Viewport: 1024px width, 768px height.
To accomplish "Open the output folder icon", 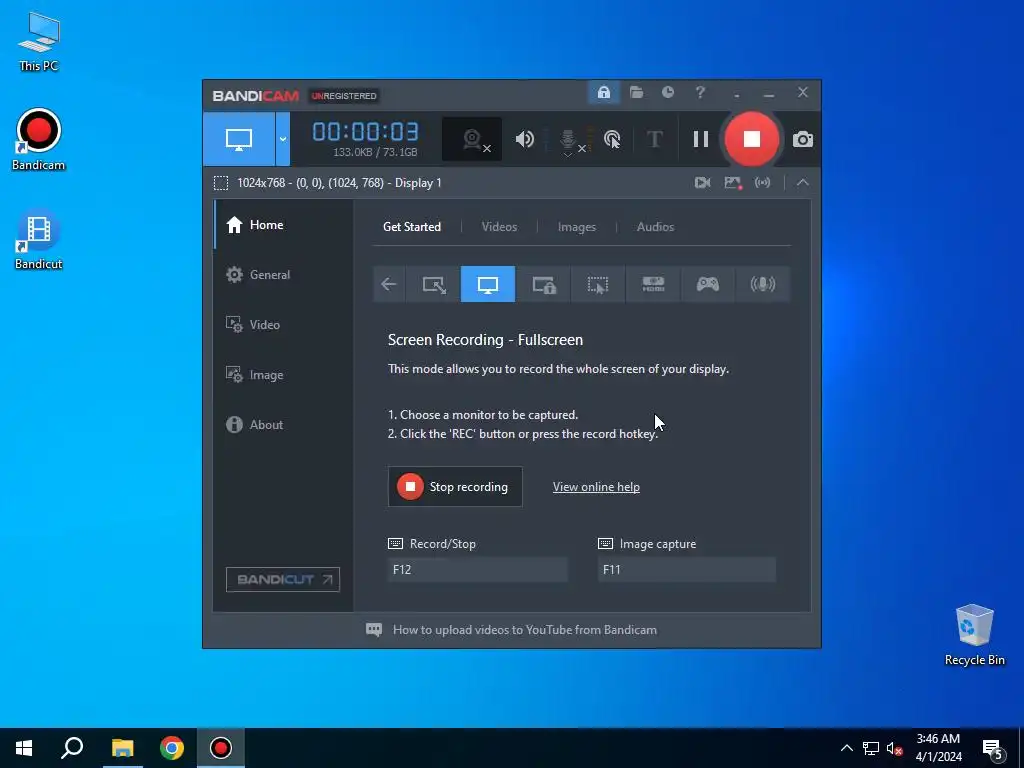I will (x=636, y=93).
